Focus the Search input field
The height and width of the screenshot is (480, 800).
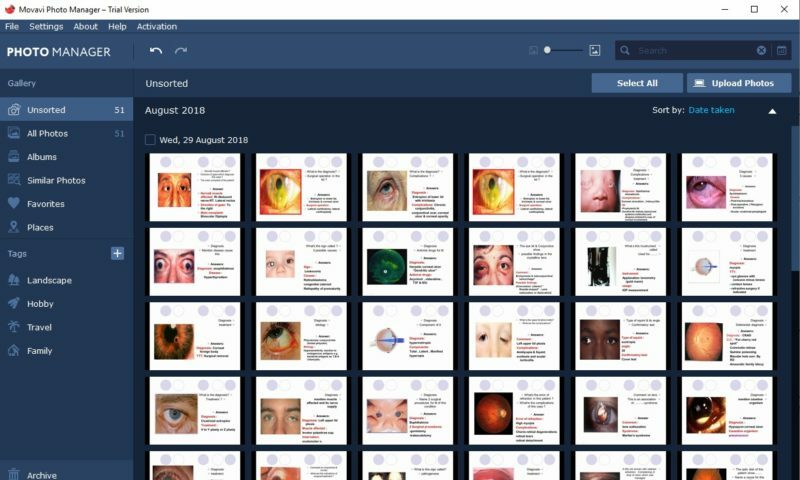pyautogui.click(x=694, y=50)
